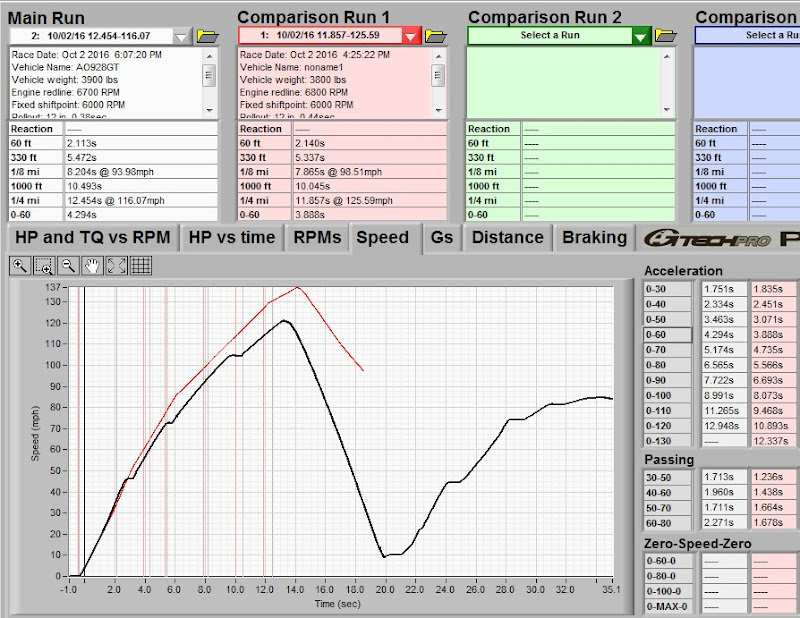Switch to the Distance tab
800x618 pixels.
click(508, 238)
